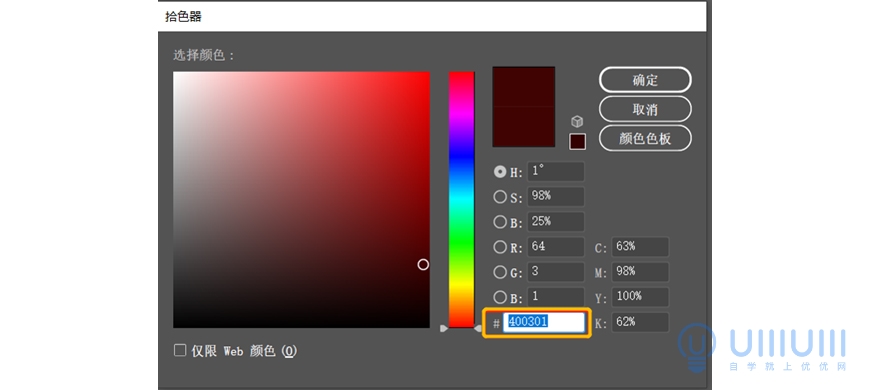Click the H value field showing 1°
Viewport: 870px width, 390px height.
(x=555, y=171)
